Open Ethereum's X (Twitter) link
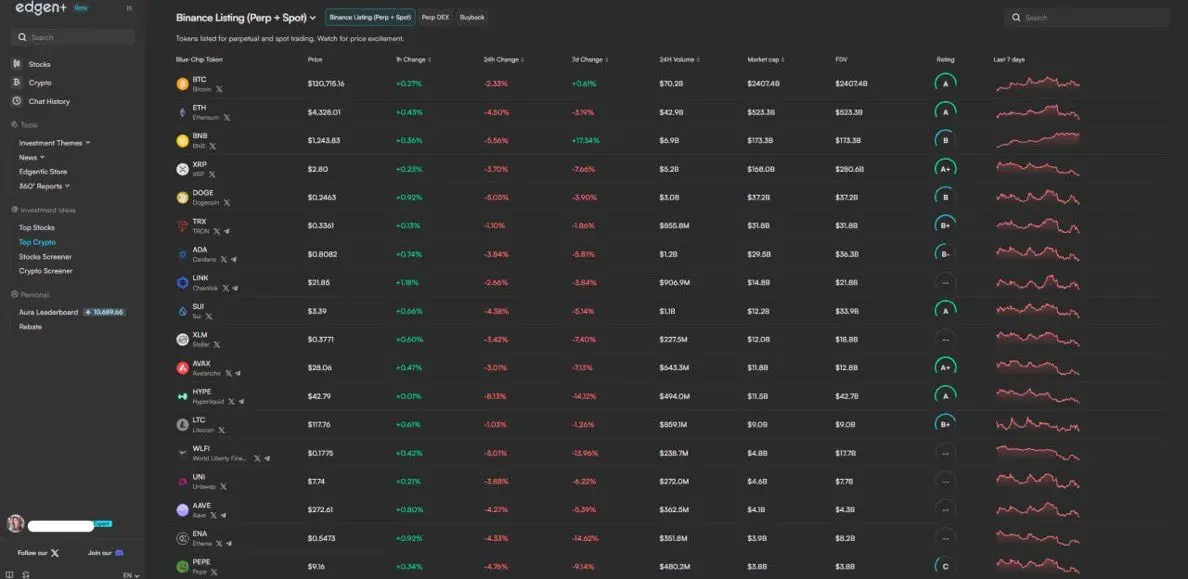 click(x=227, y=117)
